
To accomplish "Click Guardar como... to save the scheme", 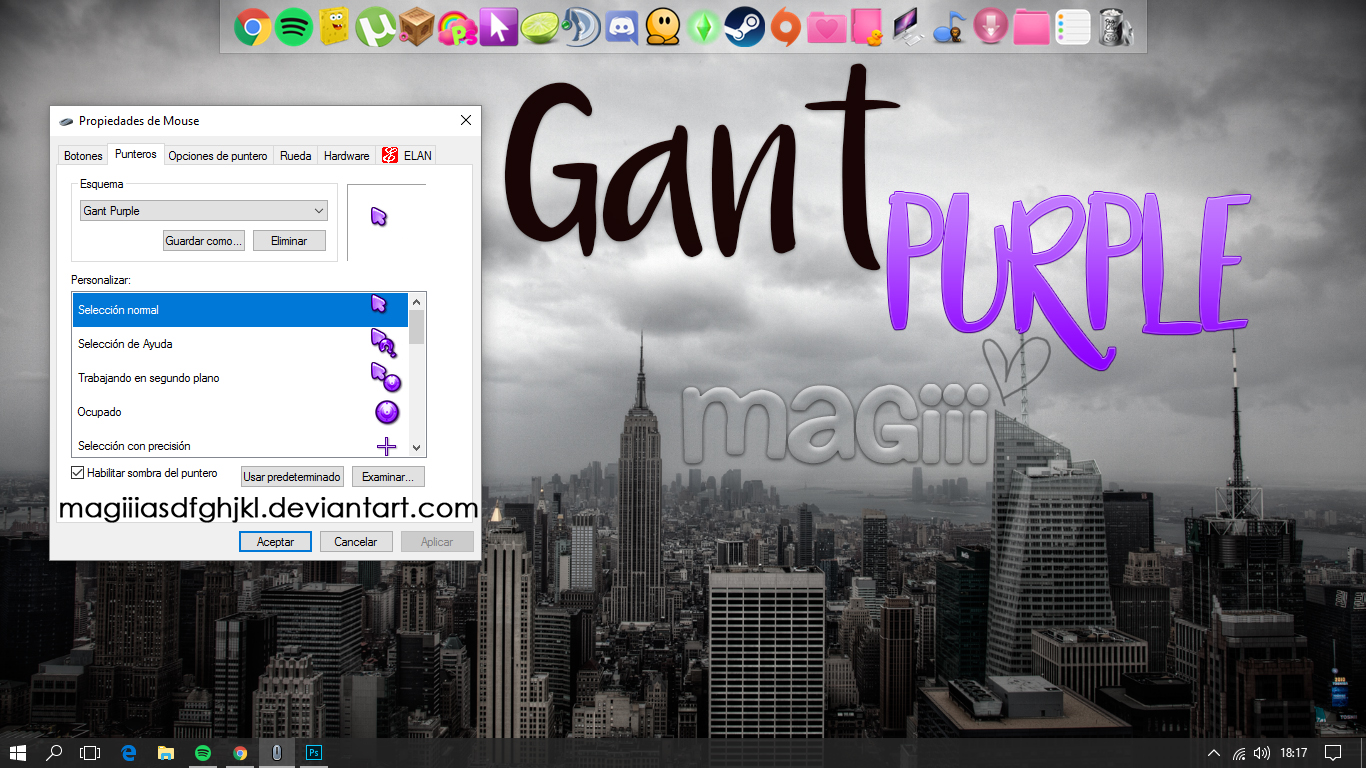I will pos(203,240).
